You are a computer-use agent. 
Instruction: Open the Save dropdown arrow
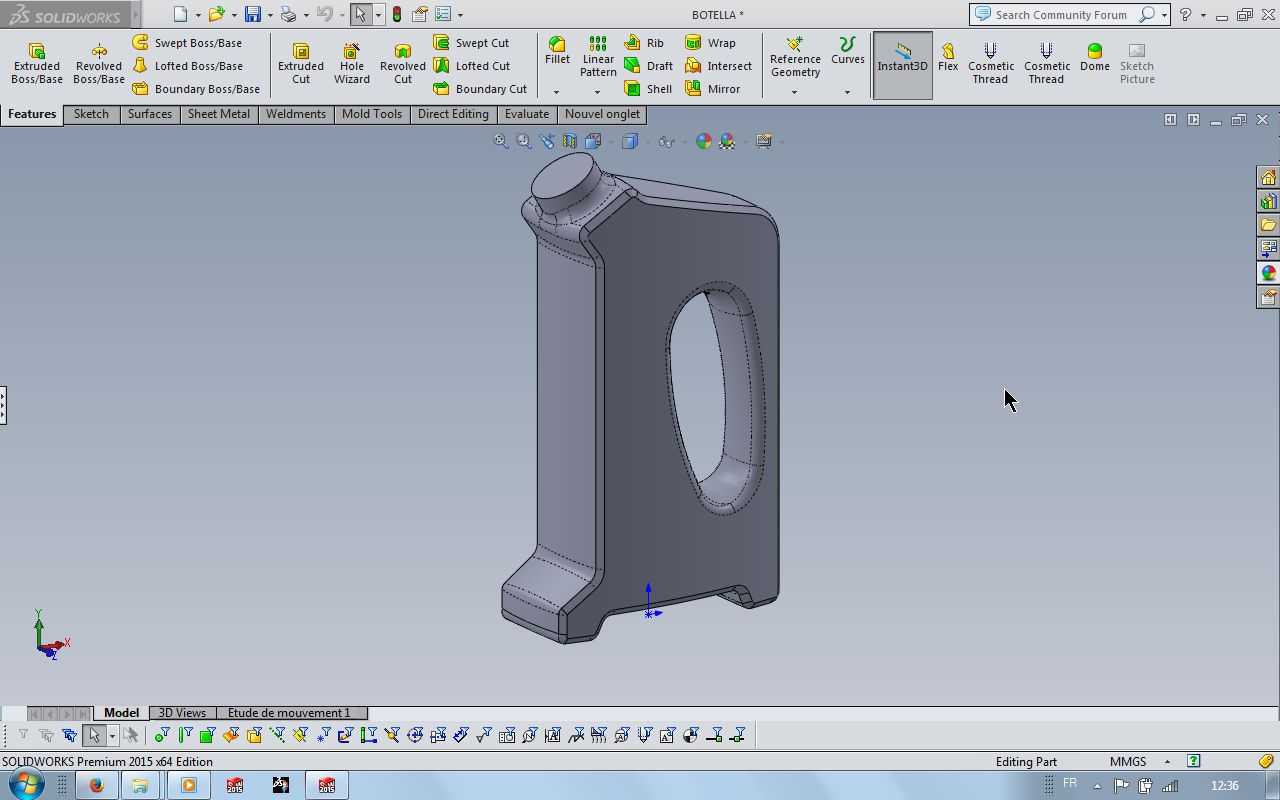tap(270, 15)
